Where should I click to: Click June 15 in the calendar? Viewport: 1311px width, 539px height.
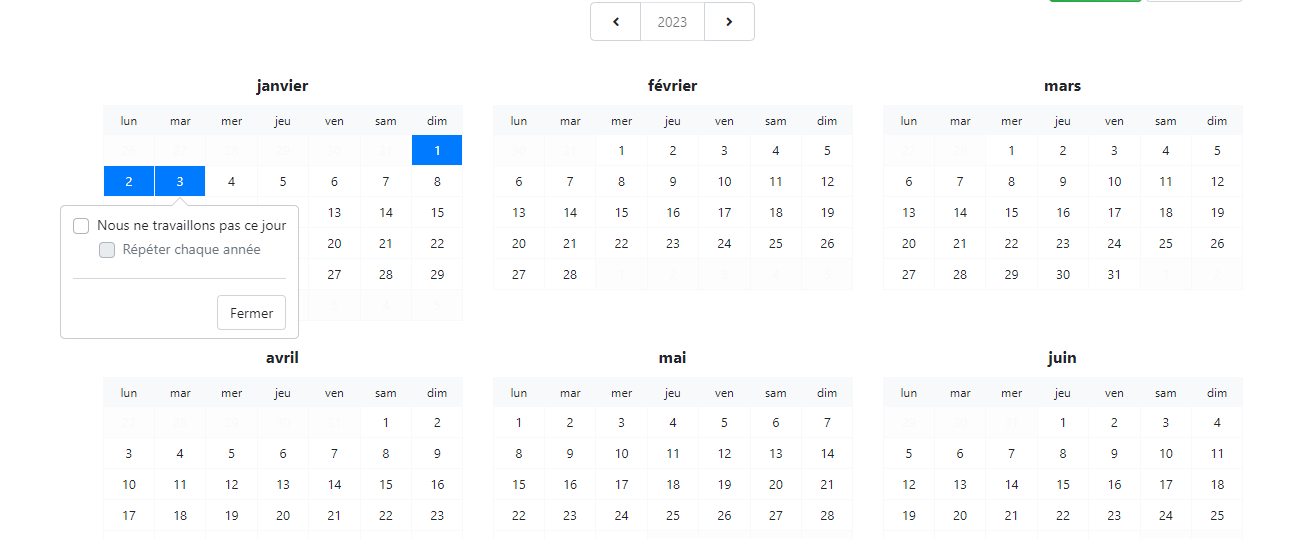[x=1063, y=485]
